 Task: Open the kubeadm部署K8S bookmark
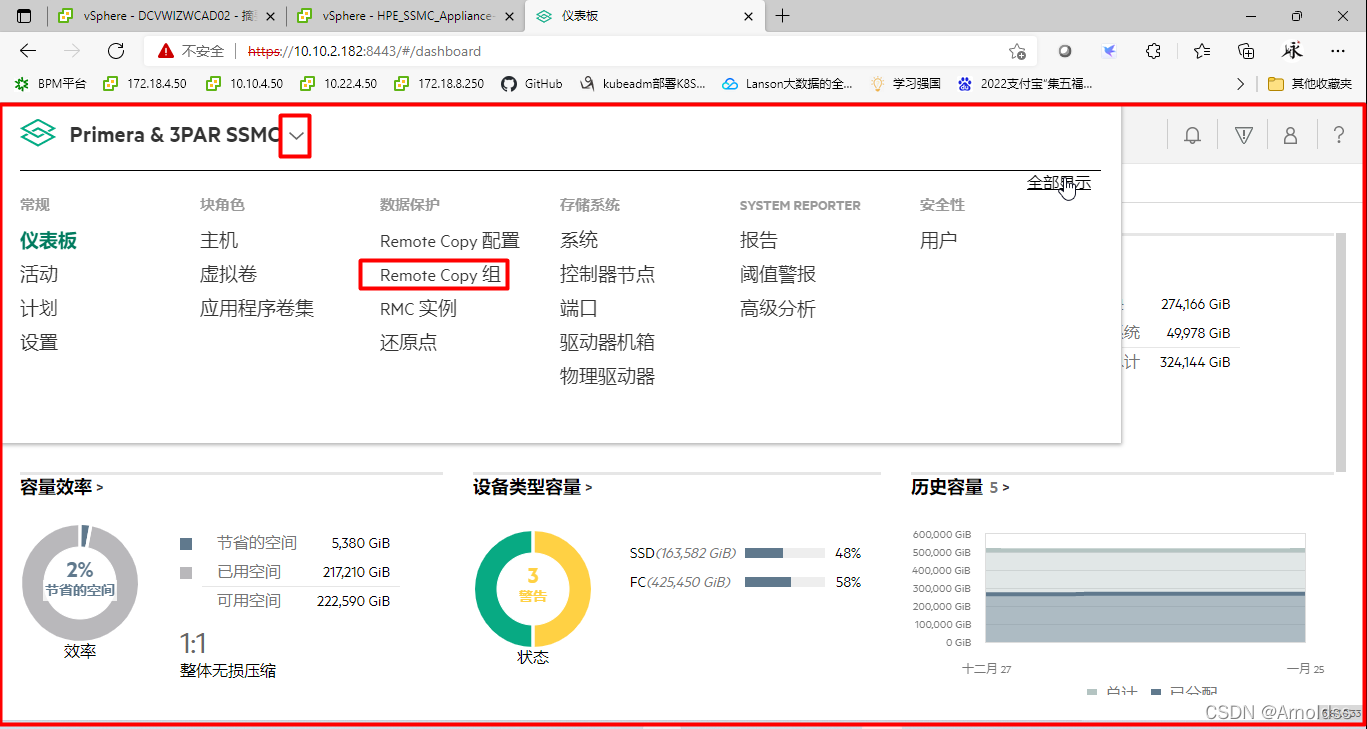[642, 84]
